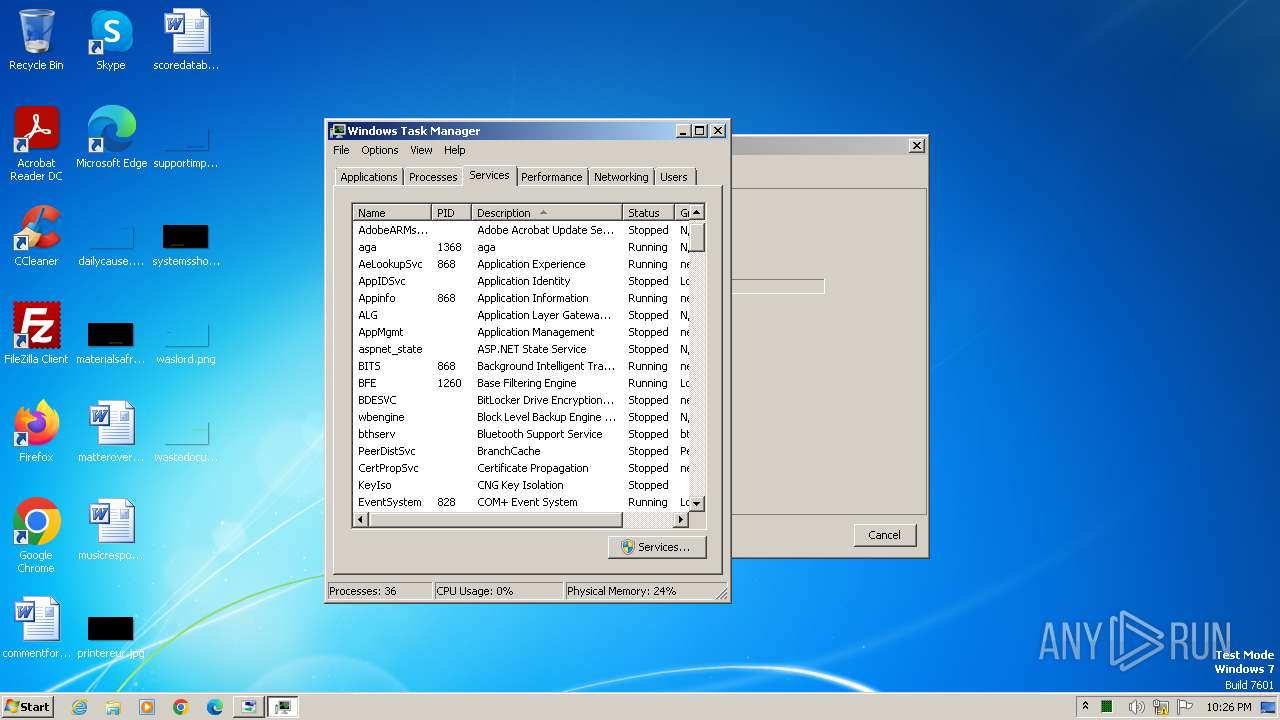Open Chrome from the taskbar

[x=181, y=707]
